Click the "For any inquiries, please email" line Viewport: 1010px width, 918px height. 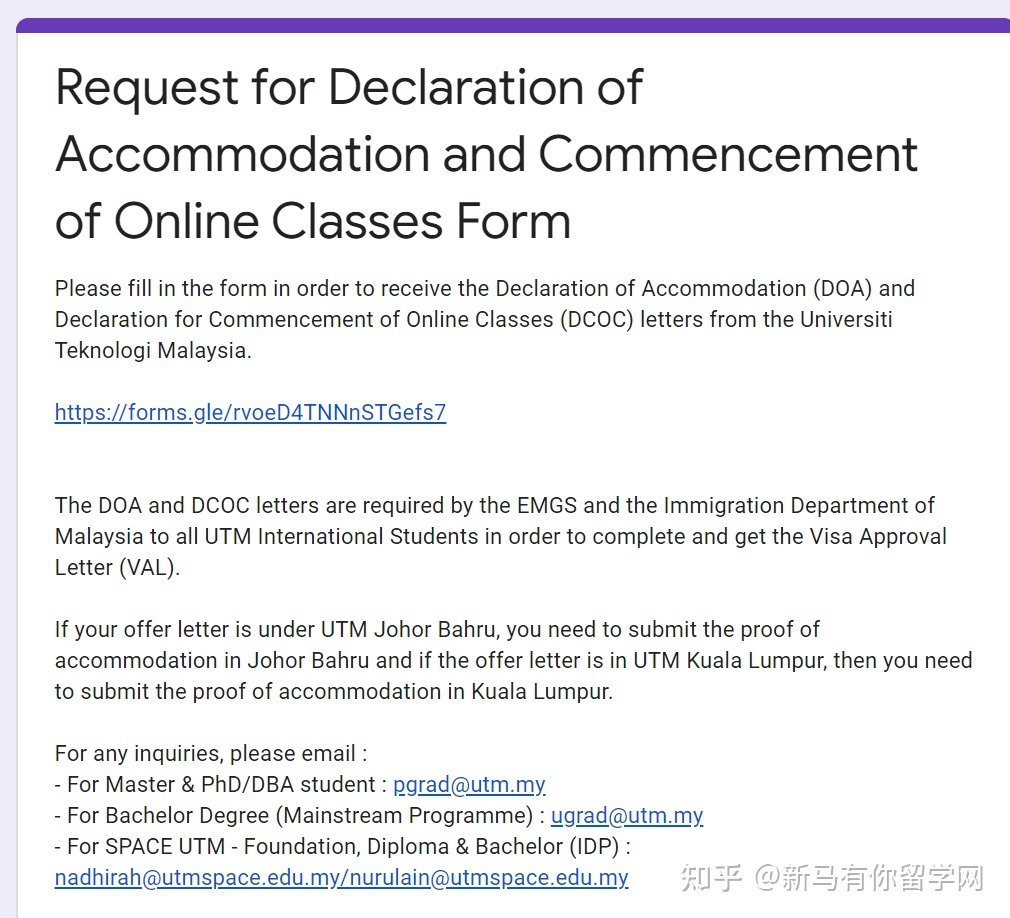click(210, 754)
